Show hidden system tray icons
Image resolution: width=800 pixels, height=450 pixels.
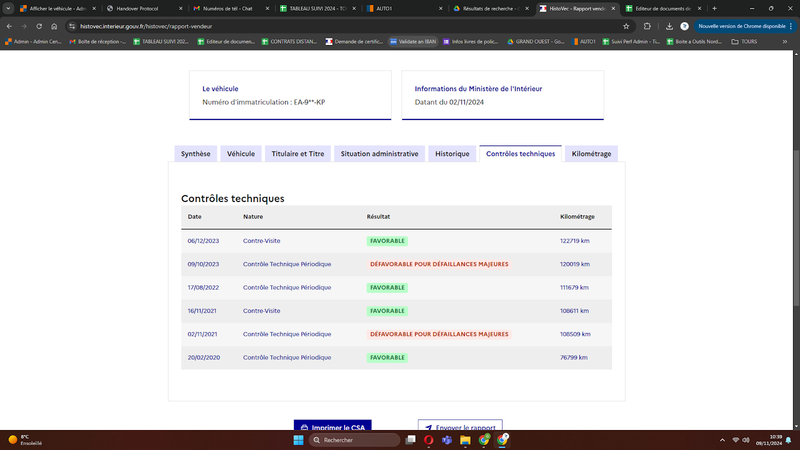pos(722,440)
